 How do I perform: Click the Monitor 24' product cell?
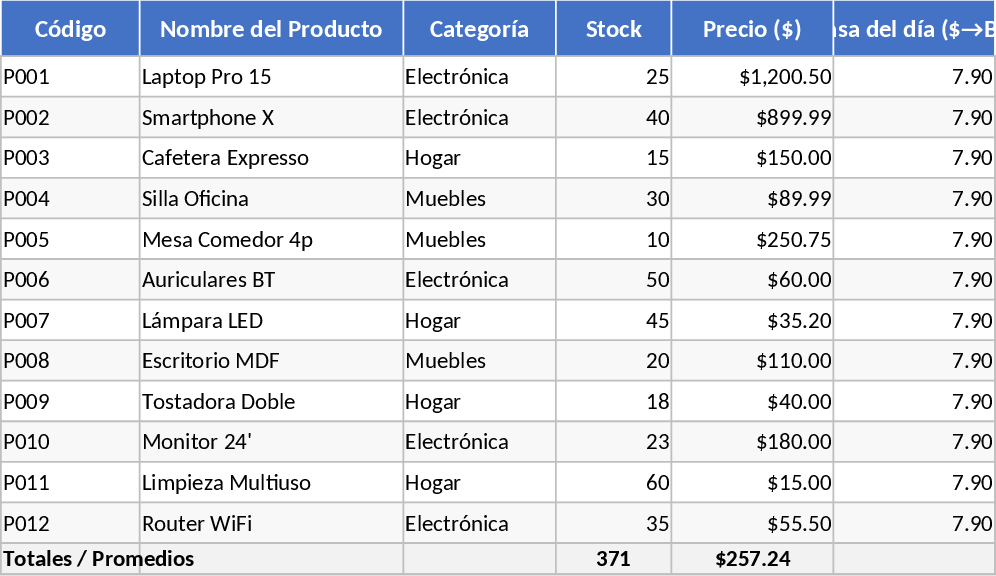tap(271, 442)
